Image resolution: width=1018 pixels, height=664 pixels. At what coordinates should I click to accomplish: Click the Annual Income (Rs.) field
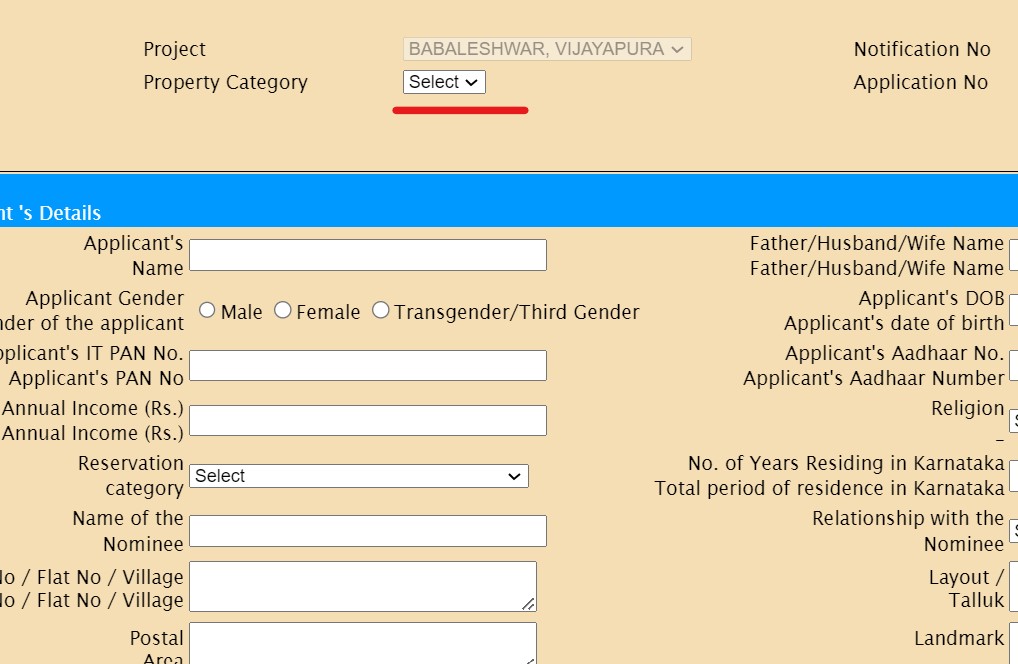point(367,420)
